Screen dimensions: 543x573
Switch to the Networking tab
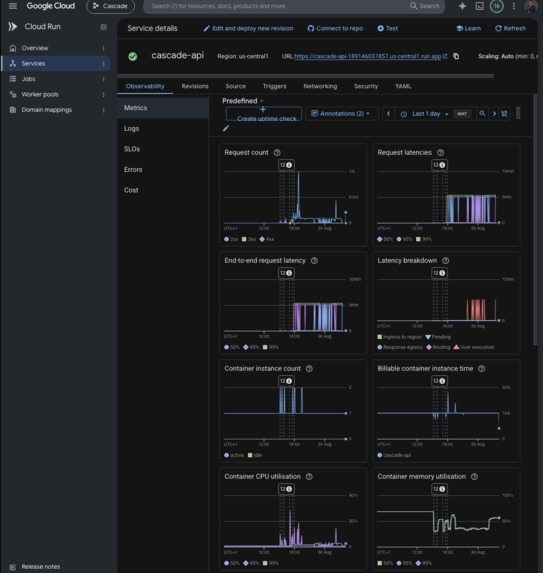[320, 86]
